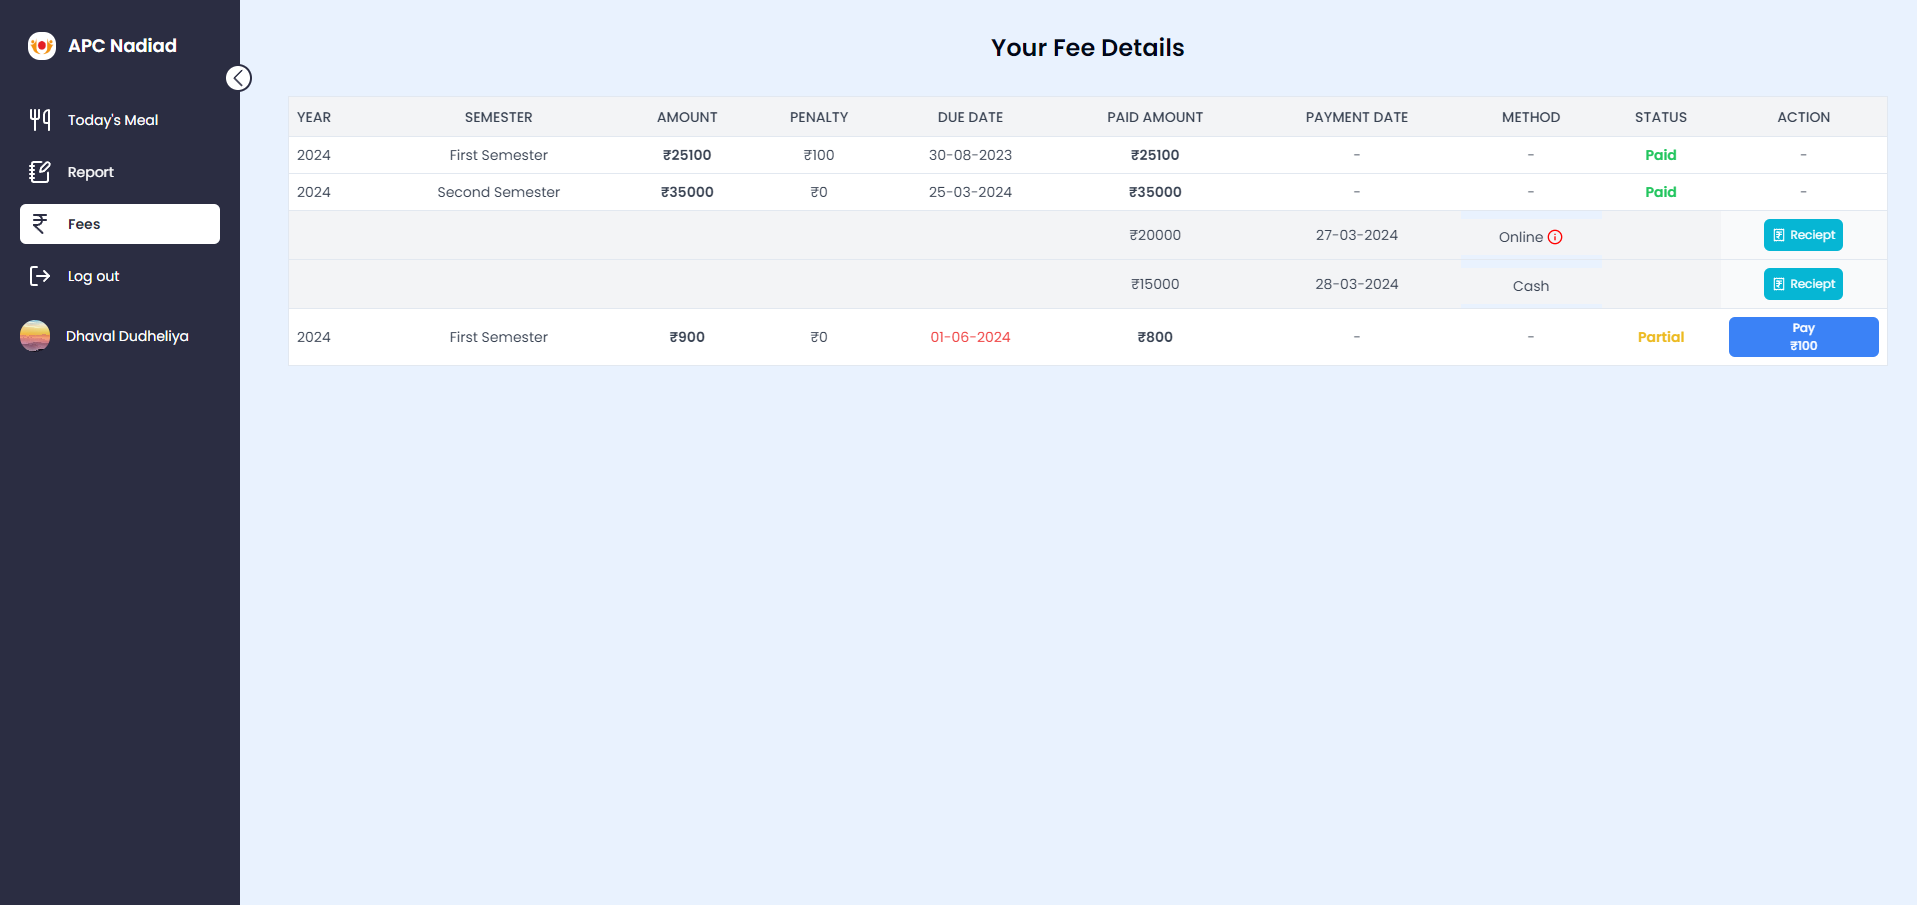Image resolution: width=1917 pixels, height=905 pixels.
Task: Click the Pay ₹100 button
Action: [1803, 337]
